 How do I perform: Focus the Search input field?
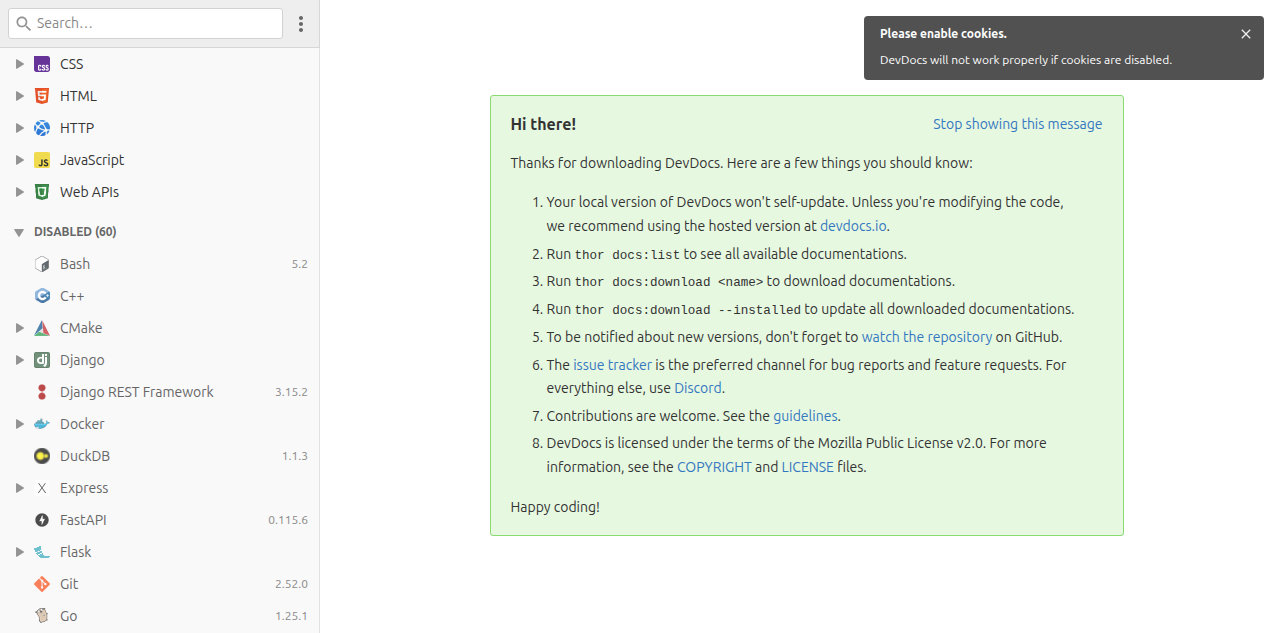point(146,23)
